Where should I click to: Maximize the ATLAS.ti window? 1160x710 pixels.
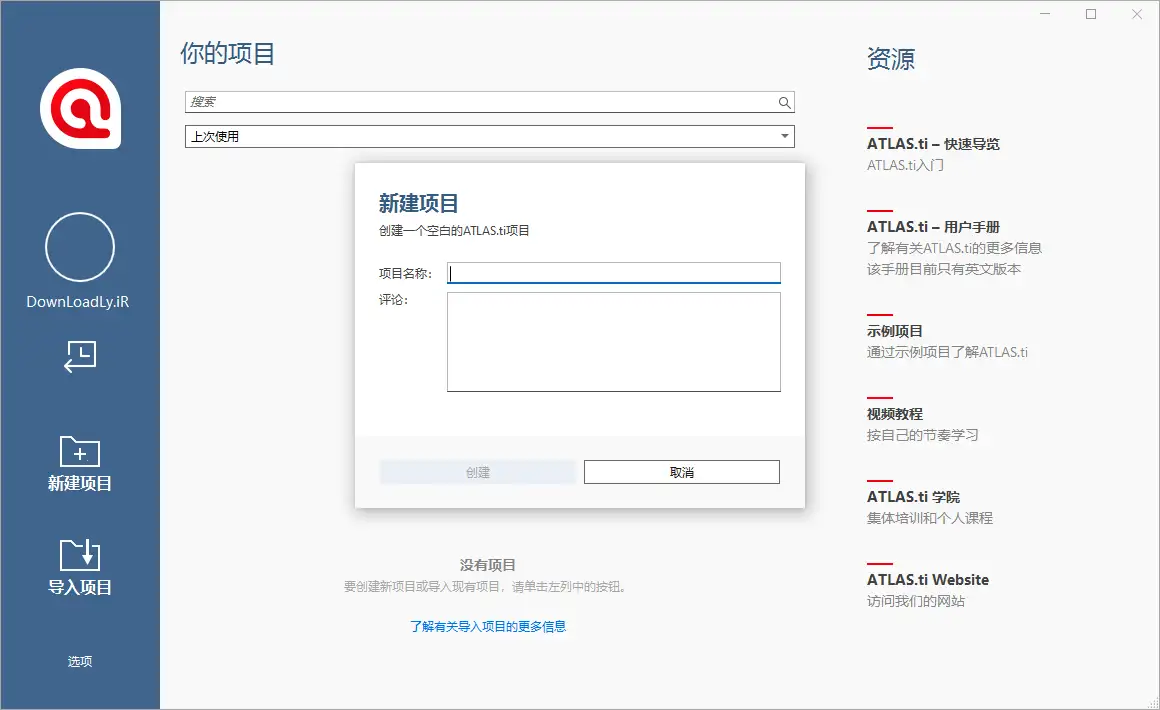click(1091, 14)
